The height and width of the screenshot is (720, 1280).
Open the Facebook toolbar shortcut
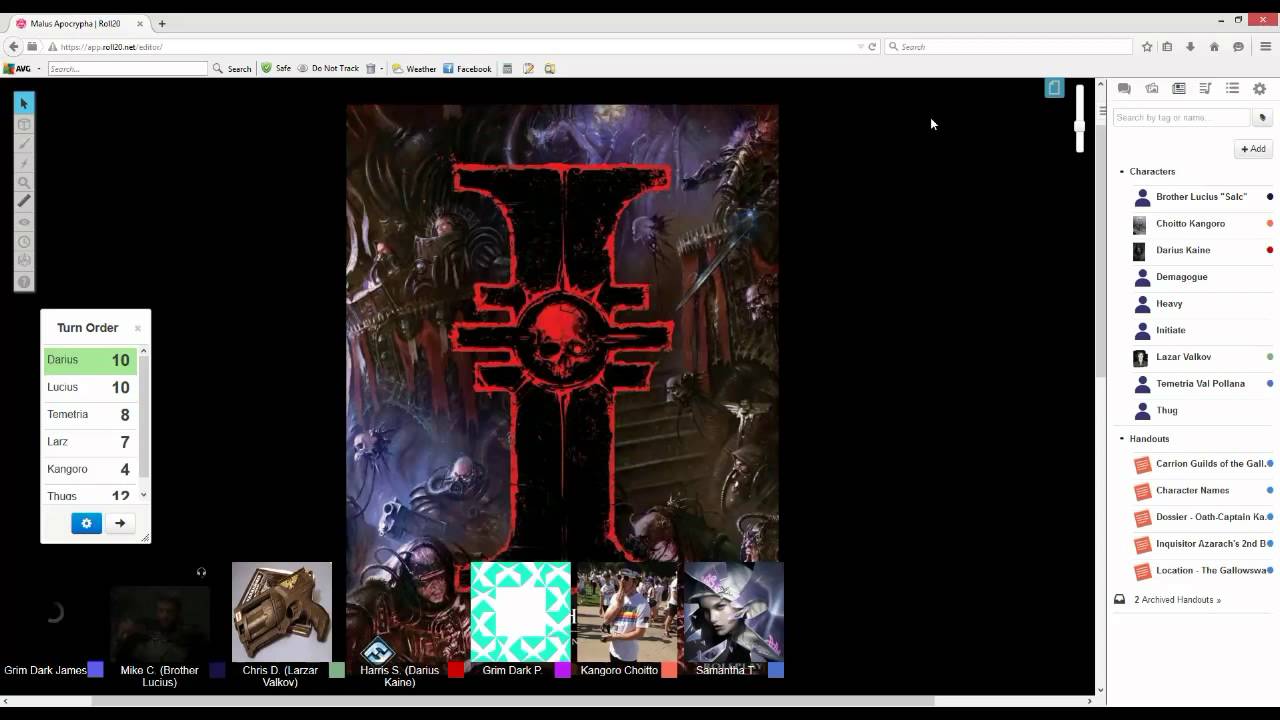click(467, 69)
